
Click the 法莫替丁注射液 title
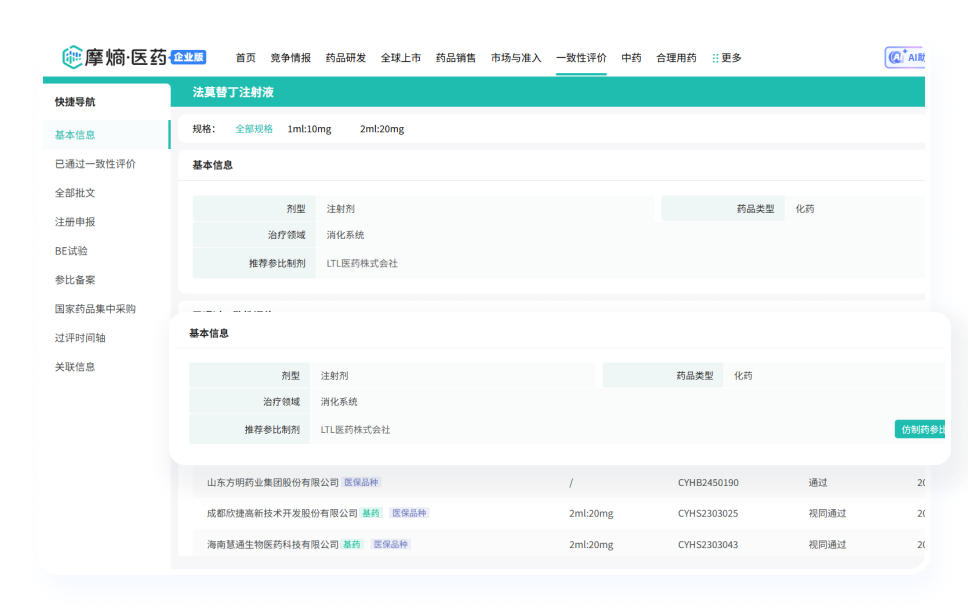(x=233, y=92)
